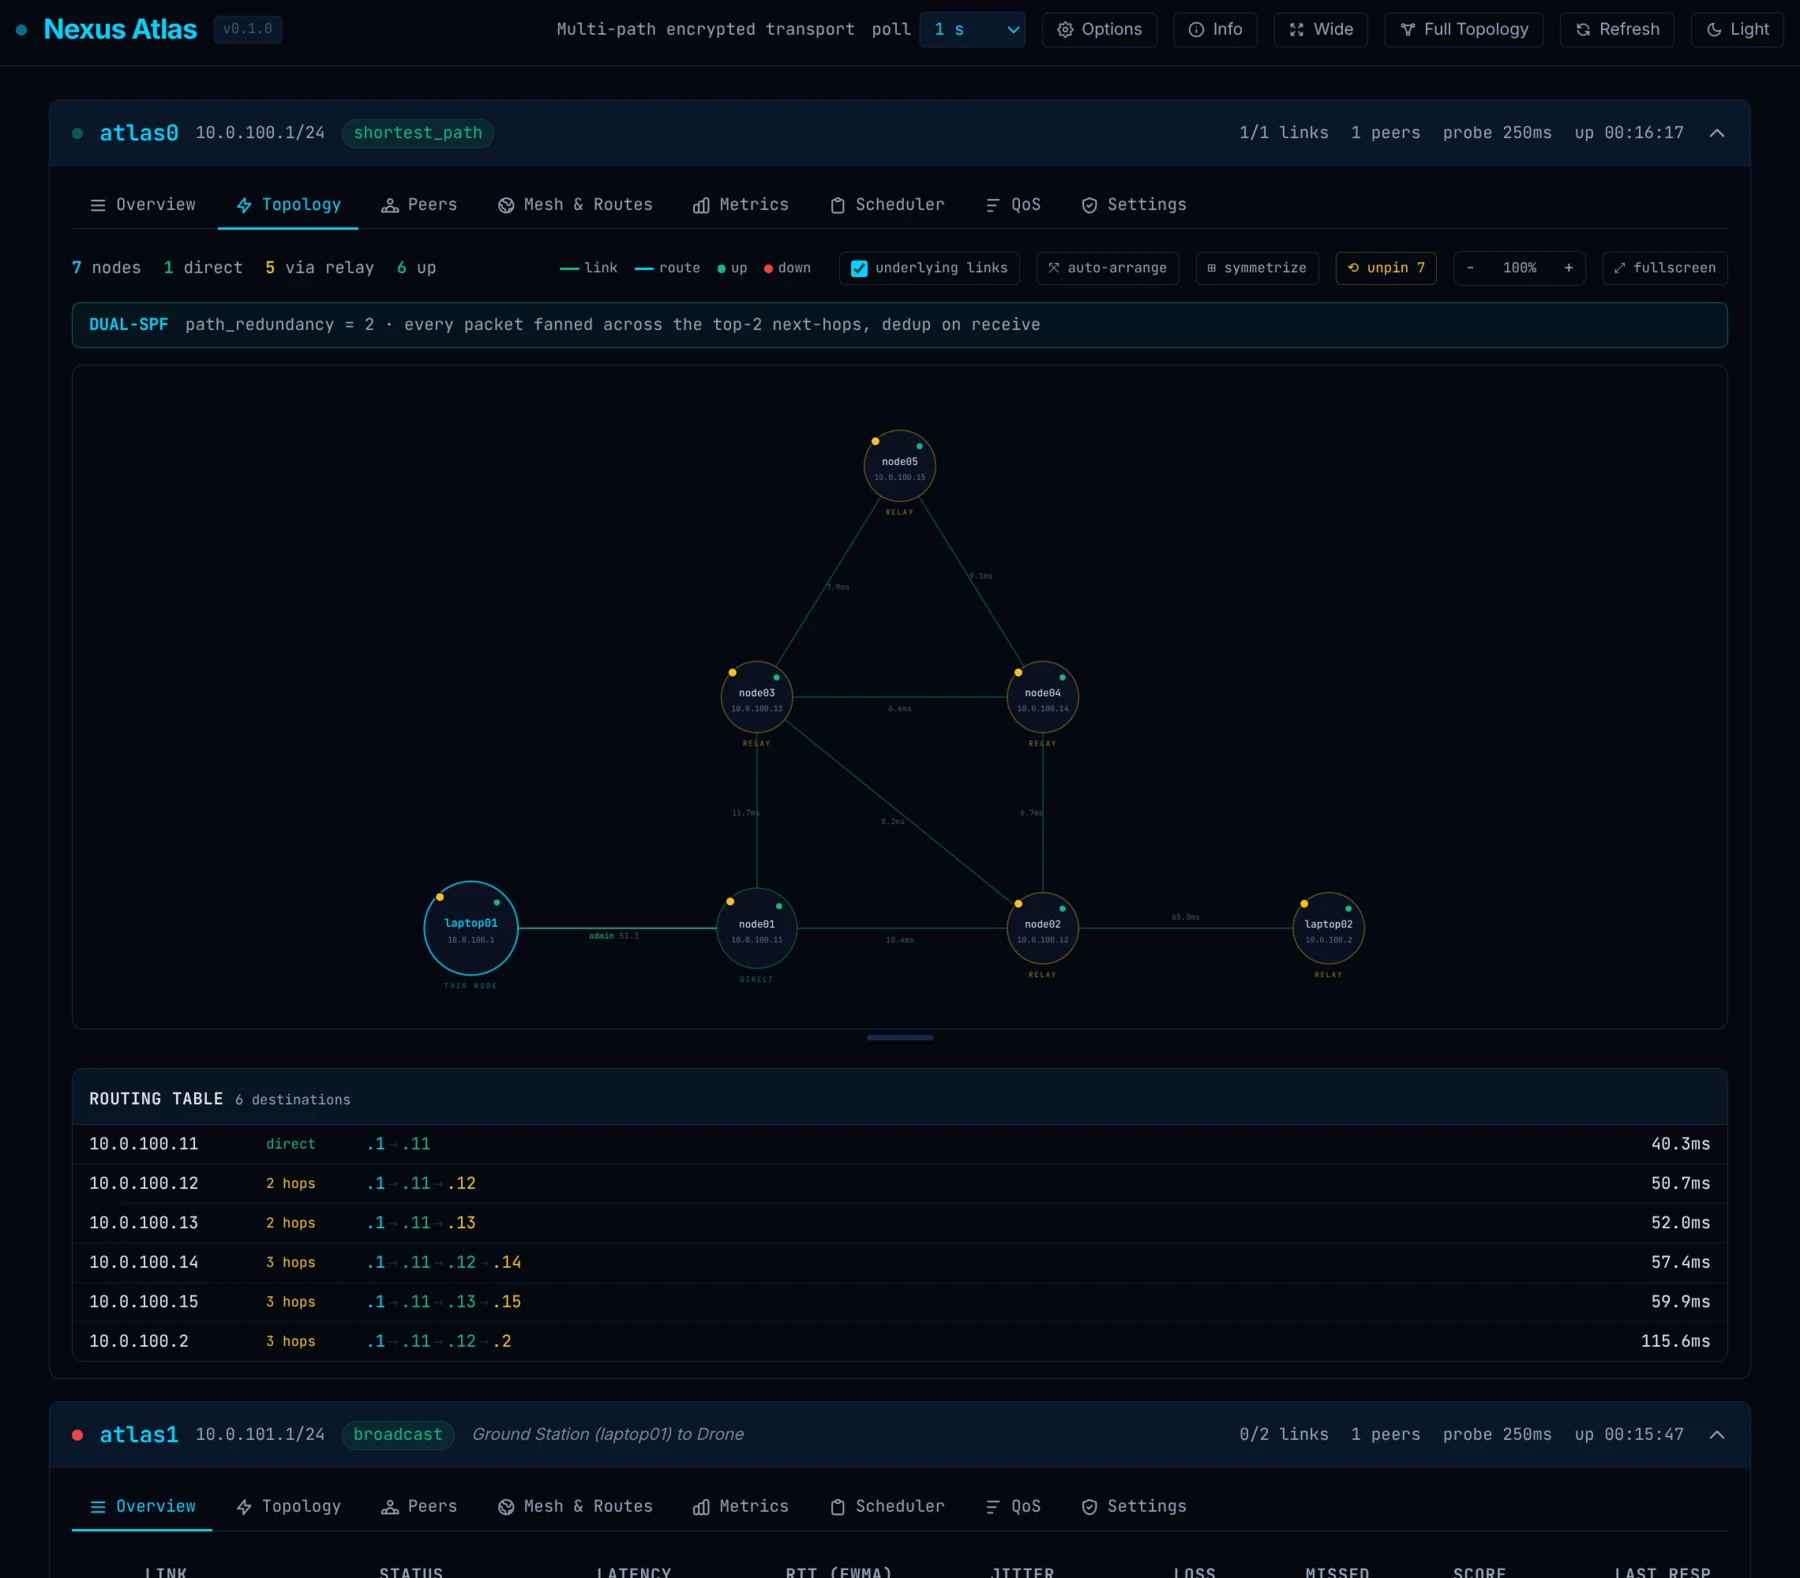
Task: Select routing row for 10.0.100.13
Action: 900,1223
